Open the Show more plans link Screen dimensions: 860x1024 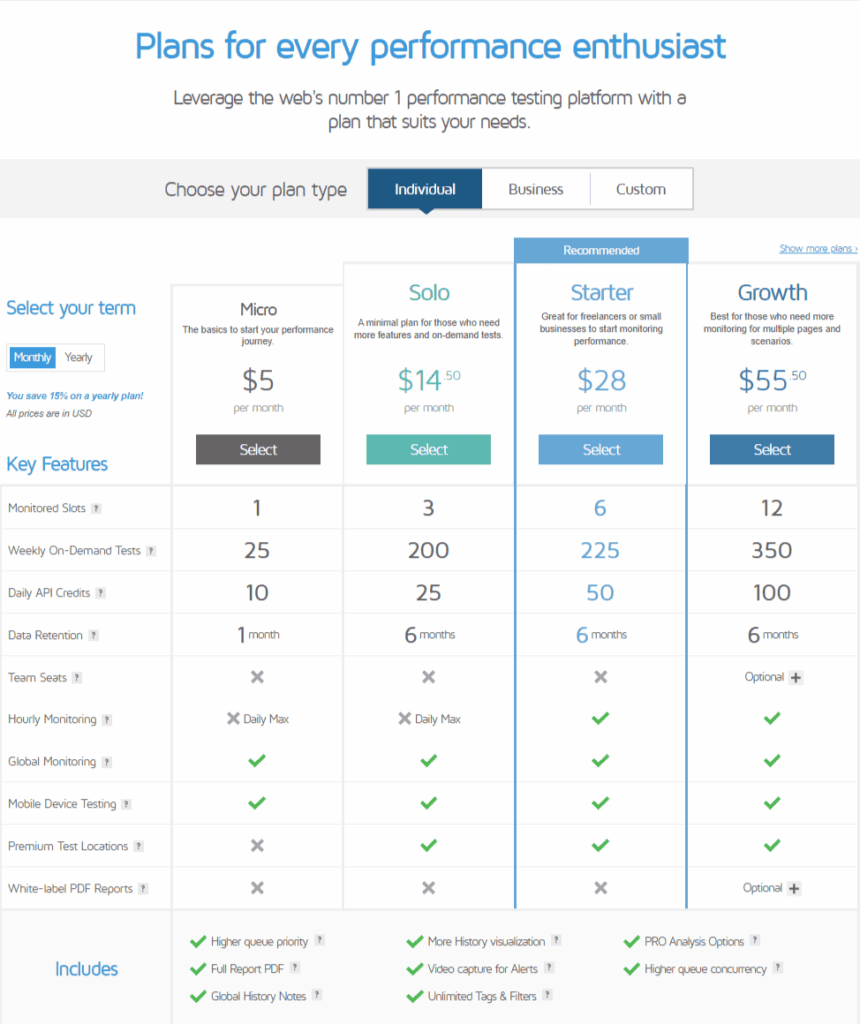coord(818,247)
